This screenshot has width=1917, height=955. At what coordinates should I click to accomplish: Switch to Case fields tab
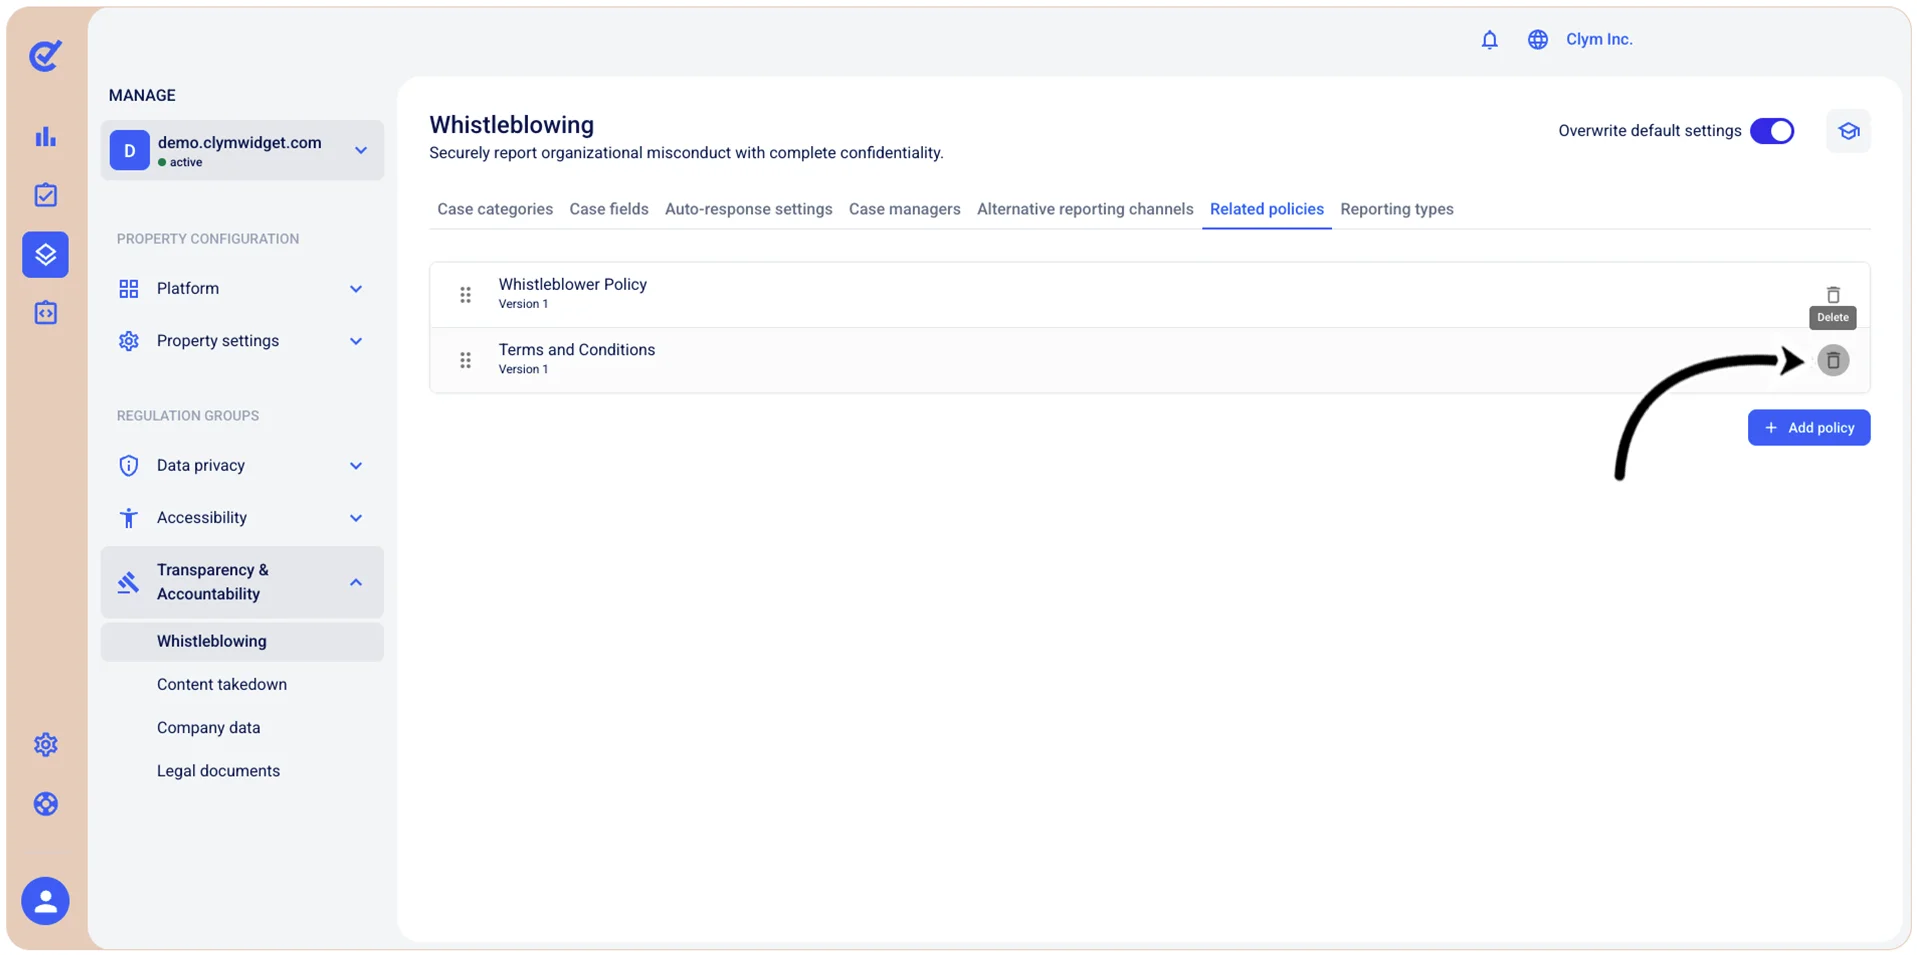(608, 209)
